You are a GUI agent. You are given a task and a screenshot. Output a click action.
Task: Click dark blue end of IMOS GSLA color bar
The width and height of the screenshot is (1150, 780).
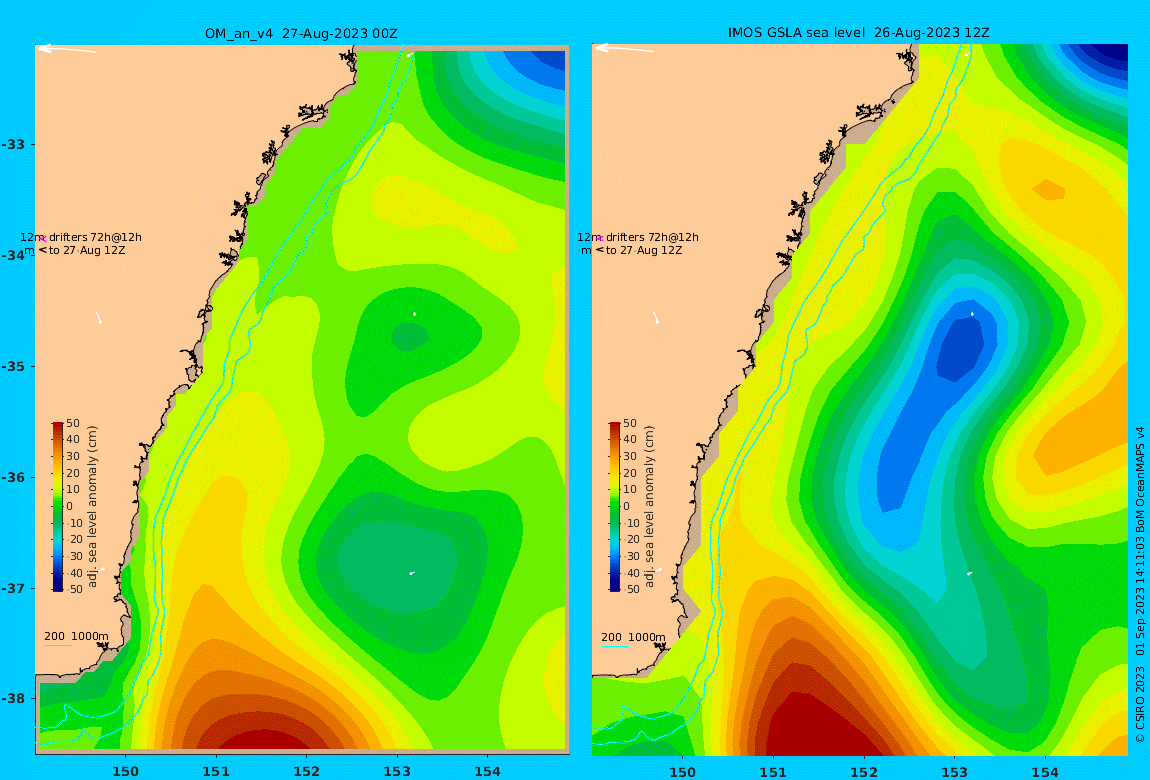pyautogui.click(x=615, y=586)
